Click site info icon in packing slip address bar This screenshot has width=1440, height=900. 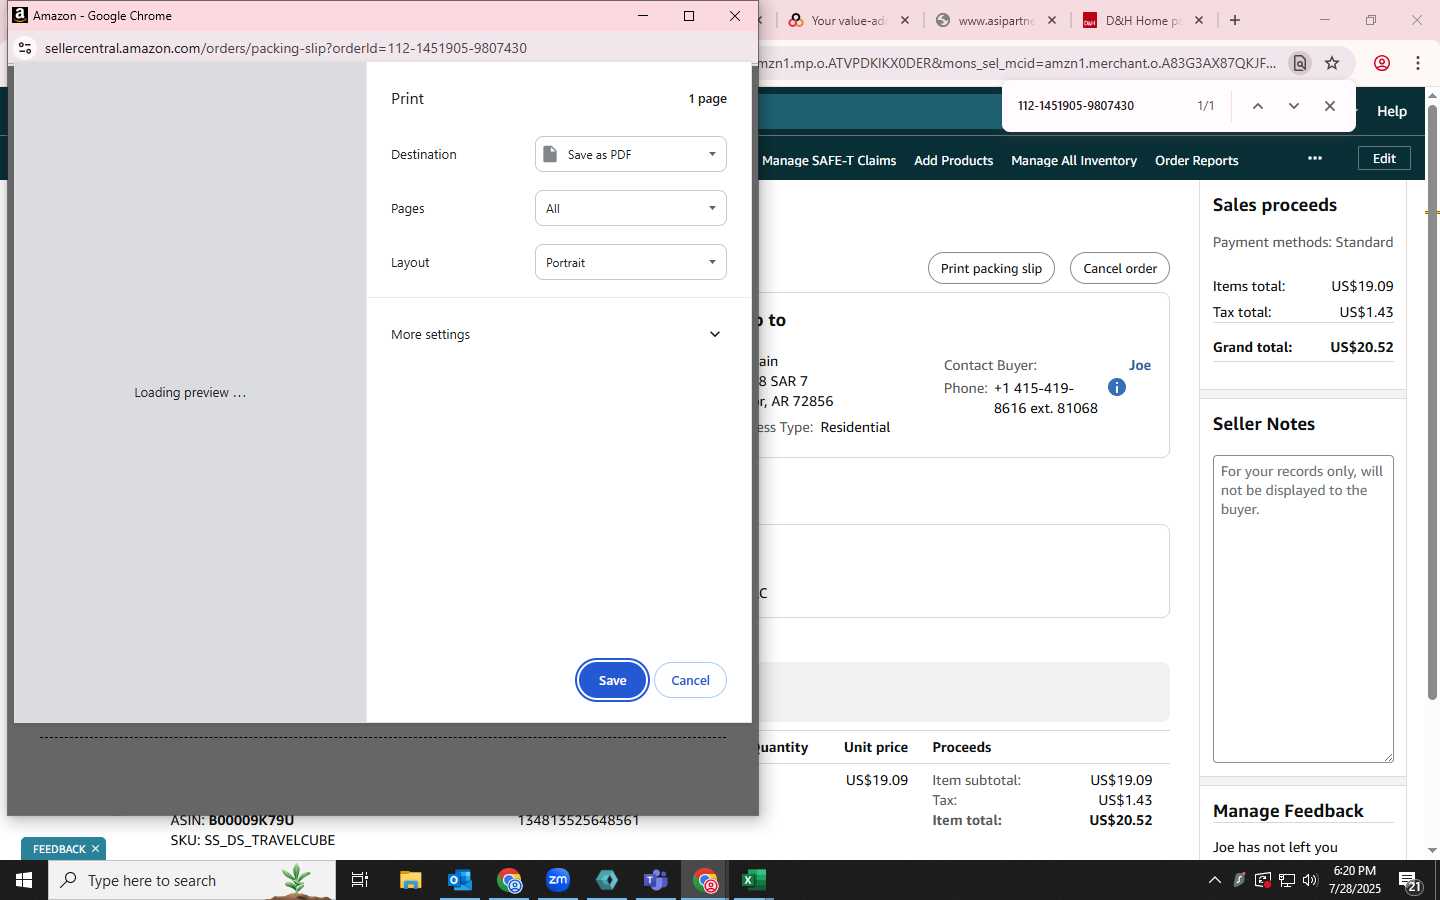[25, 48]
